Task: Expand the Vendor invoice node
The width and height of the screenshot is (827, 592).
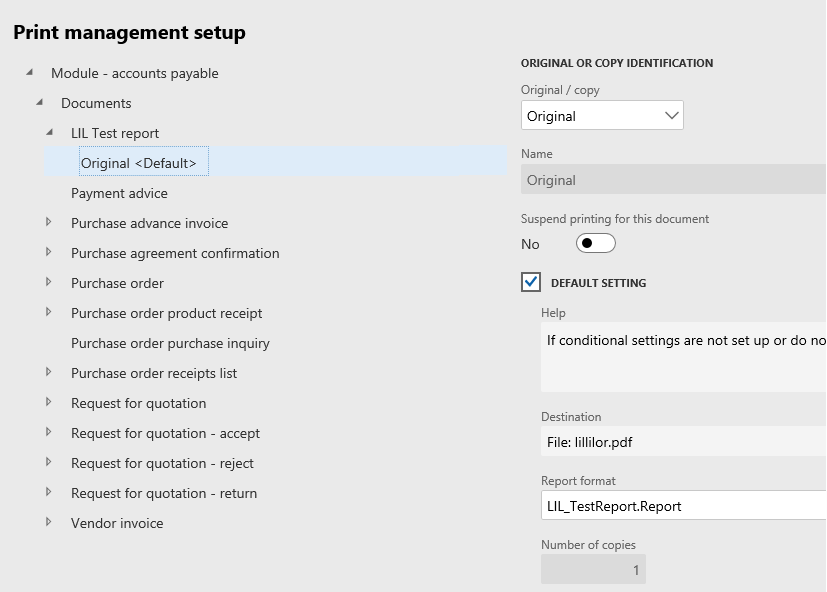Action: tap(49, 523)
